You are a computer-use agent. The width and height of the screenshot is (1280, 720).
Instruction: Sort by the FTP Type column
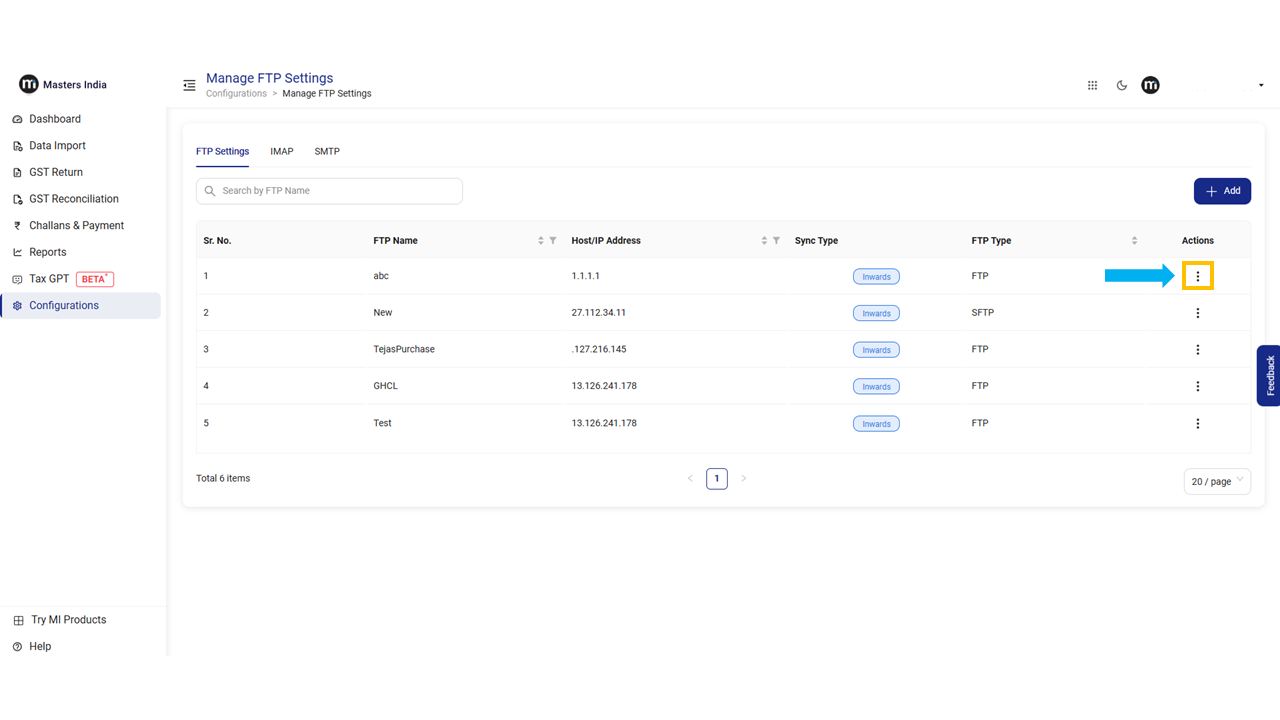pos(1134,241)
